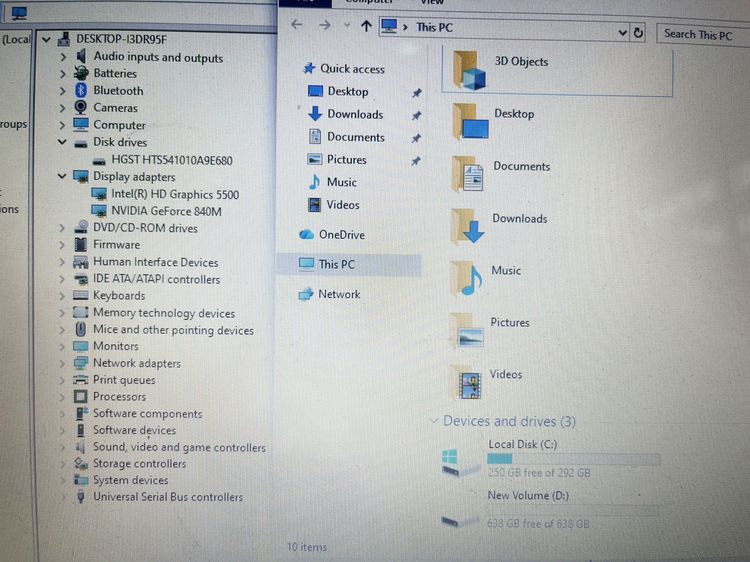Open the address bar history dropdown
Screen dimensions: 750x562
coord(622,33)
